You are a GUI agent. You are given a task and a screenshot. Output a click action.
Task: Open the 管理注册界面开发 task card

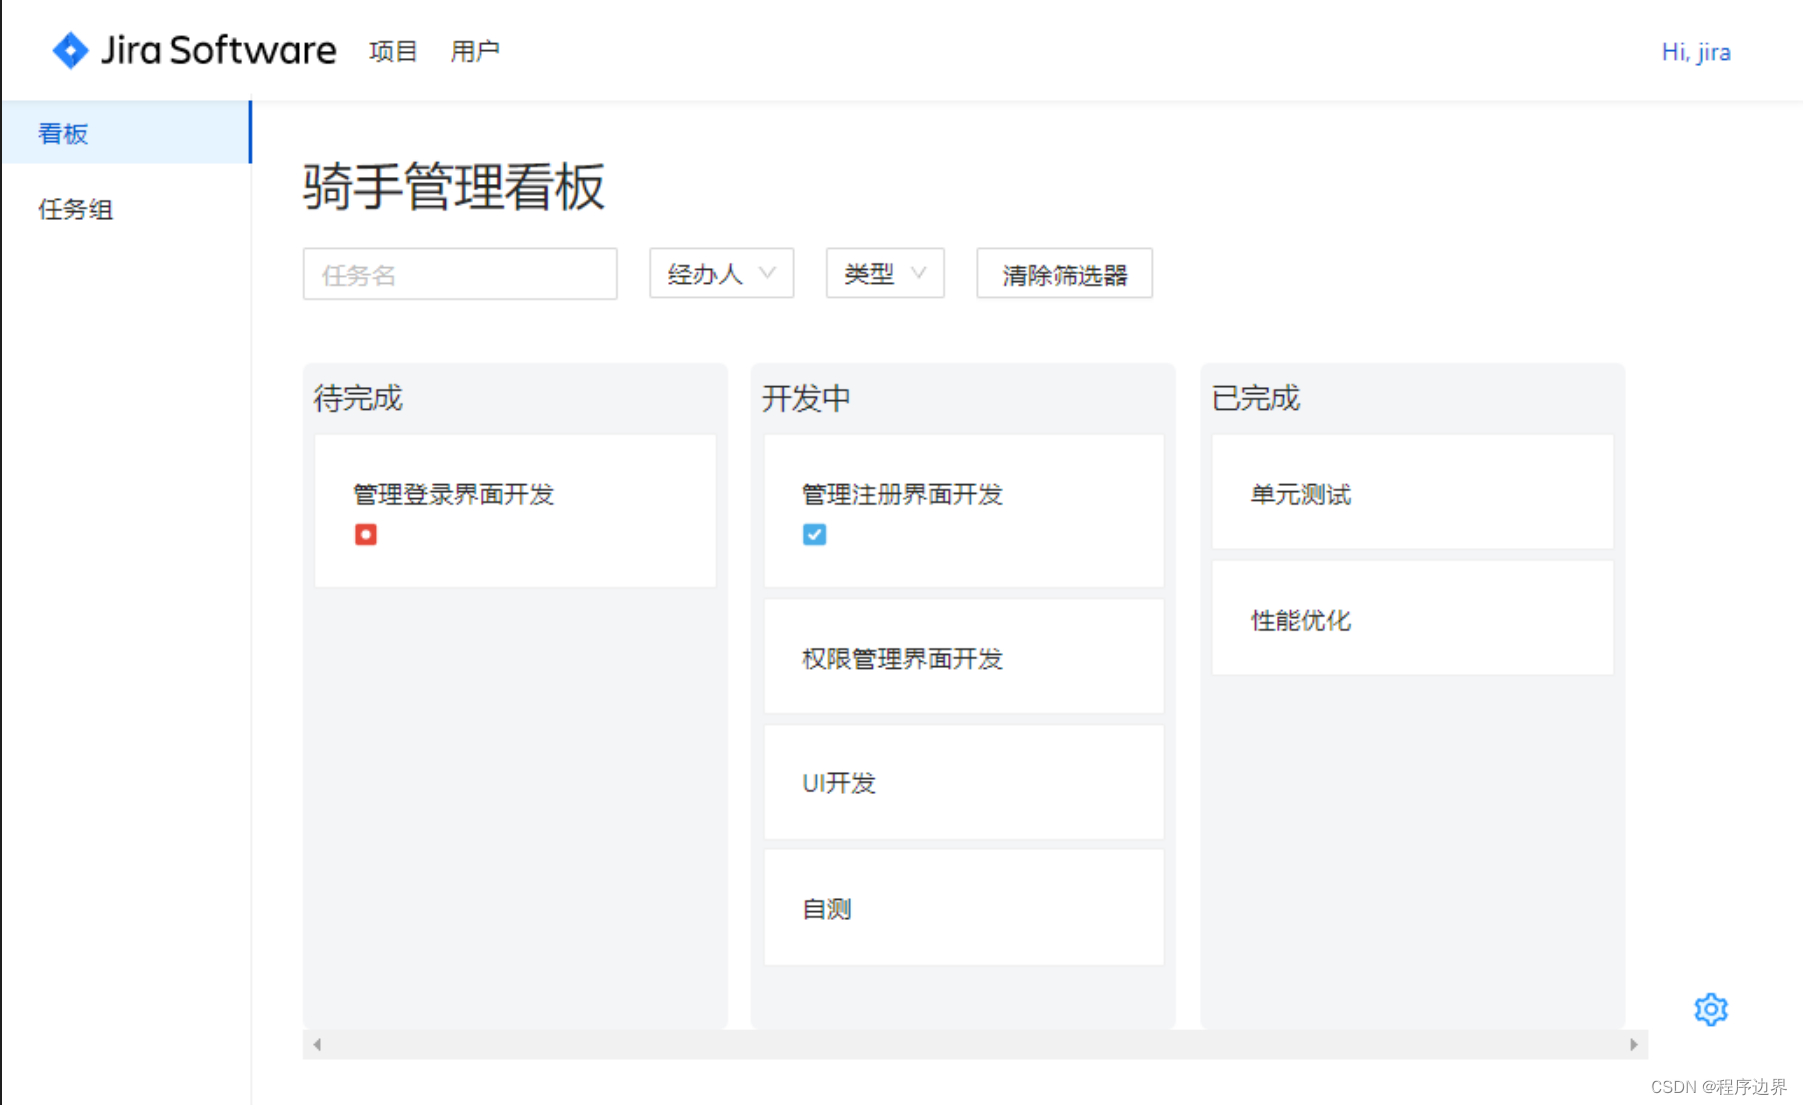click(x=964, y=511)
